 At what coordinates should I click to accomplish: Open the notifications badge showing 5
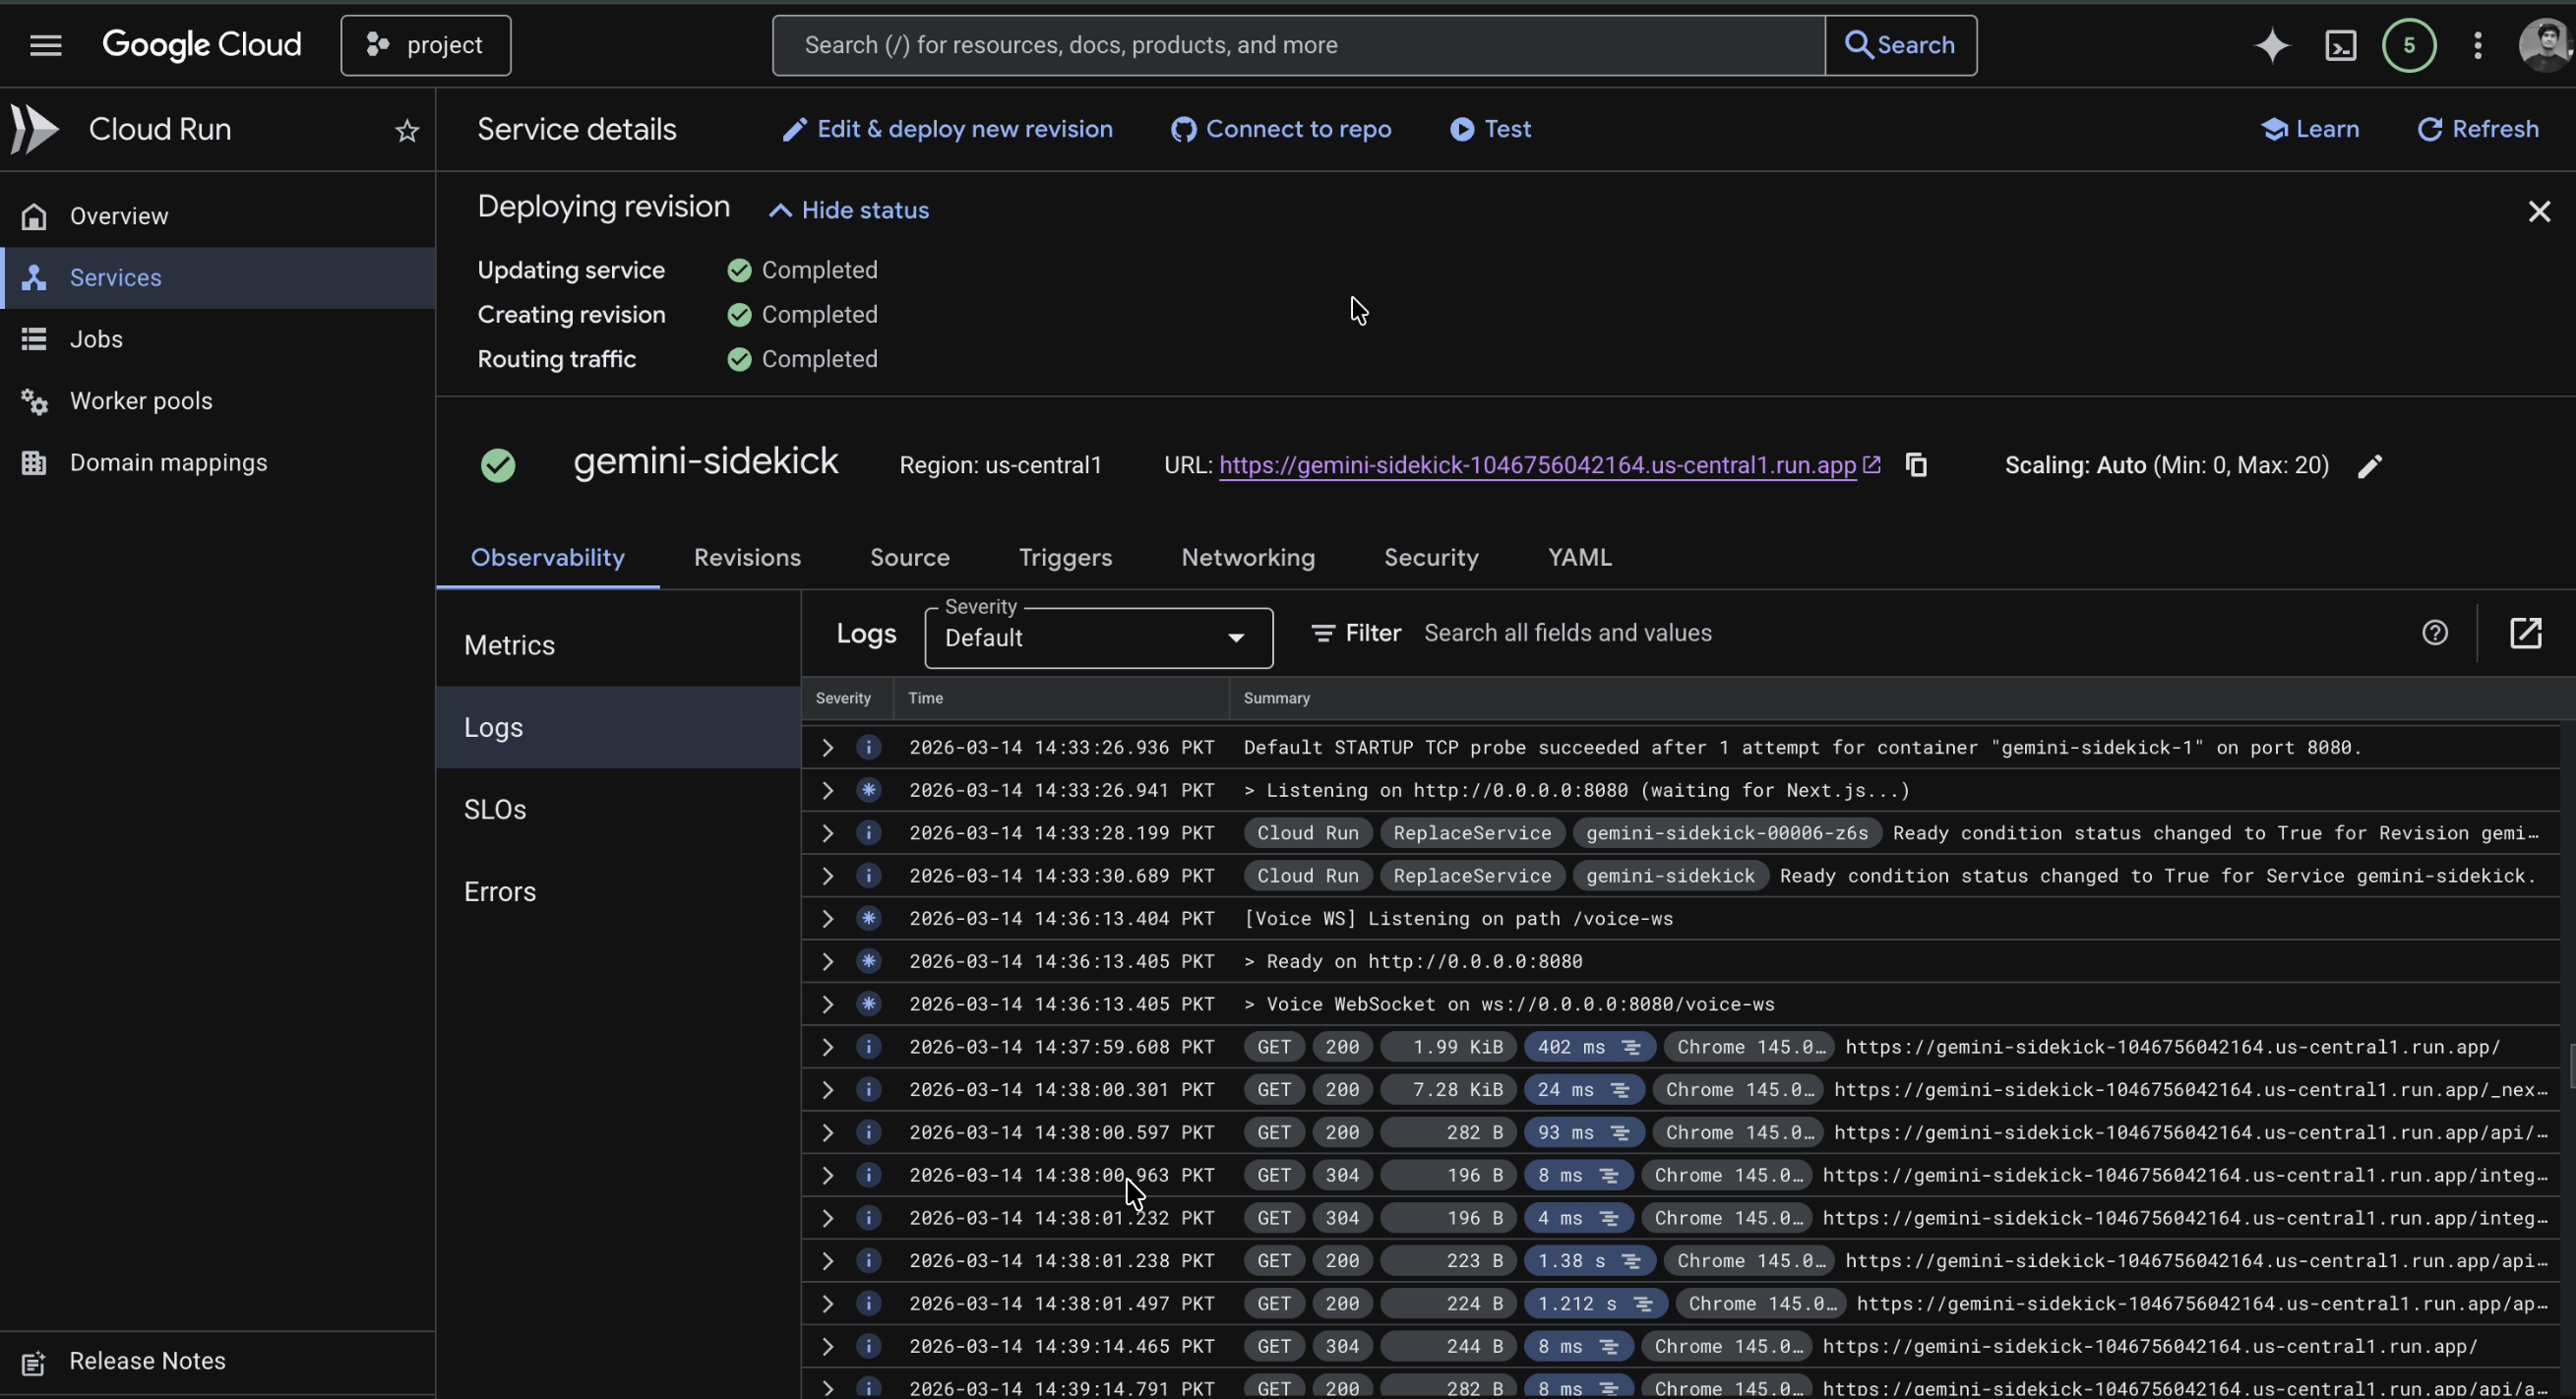click(x=2408, y=45)
